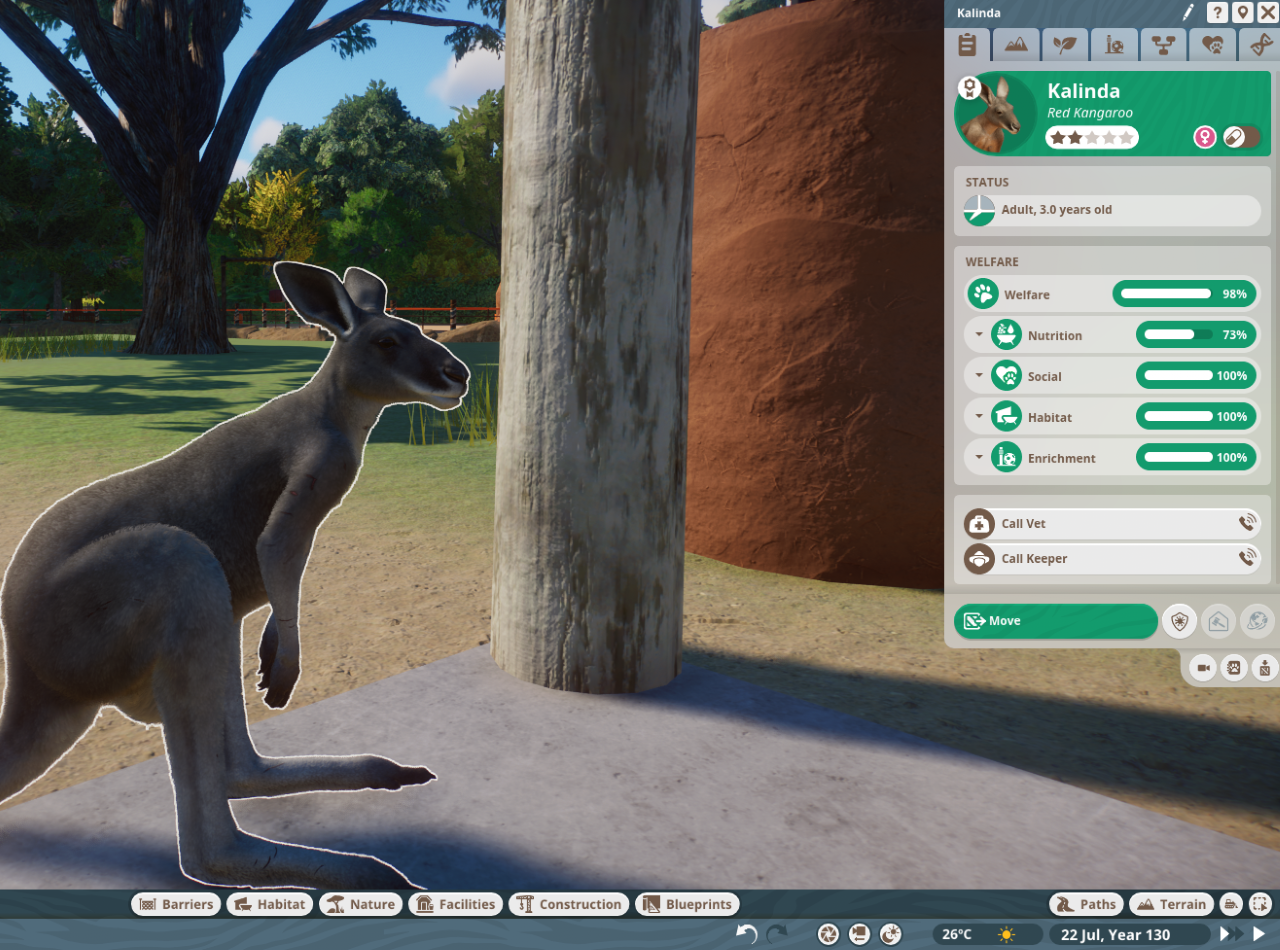Image resolution: width=1280 pixels, height=950 pixels.
Task: Switch to the terrain mountain tab
Action: click(x=1016, y=45)
